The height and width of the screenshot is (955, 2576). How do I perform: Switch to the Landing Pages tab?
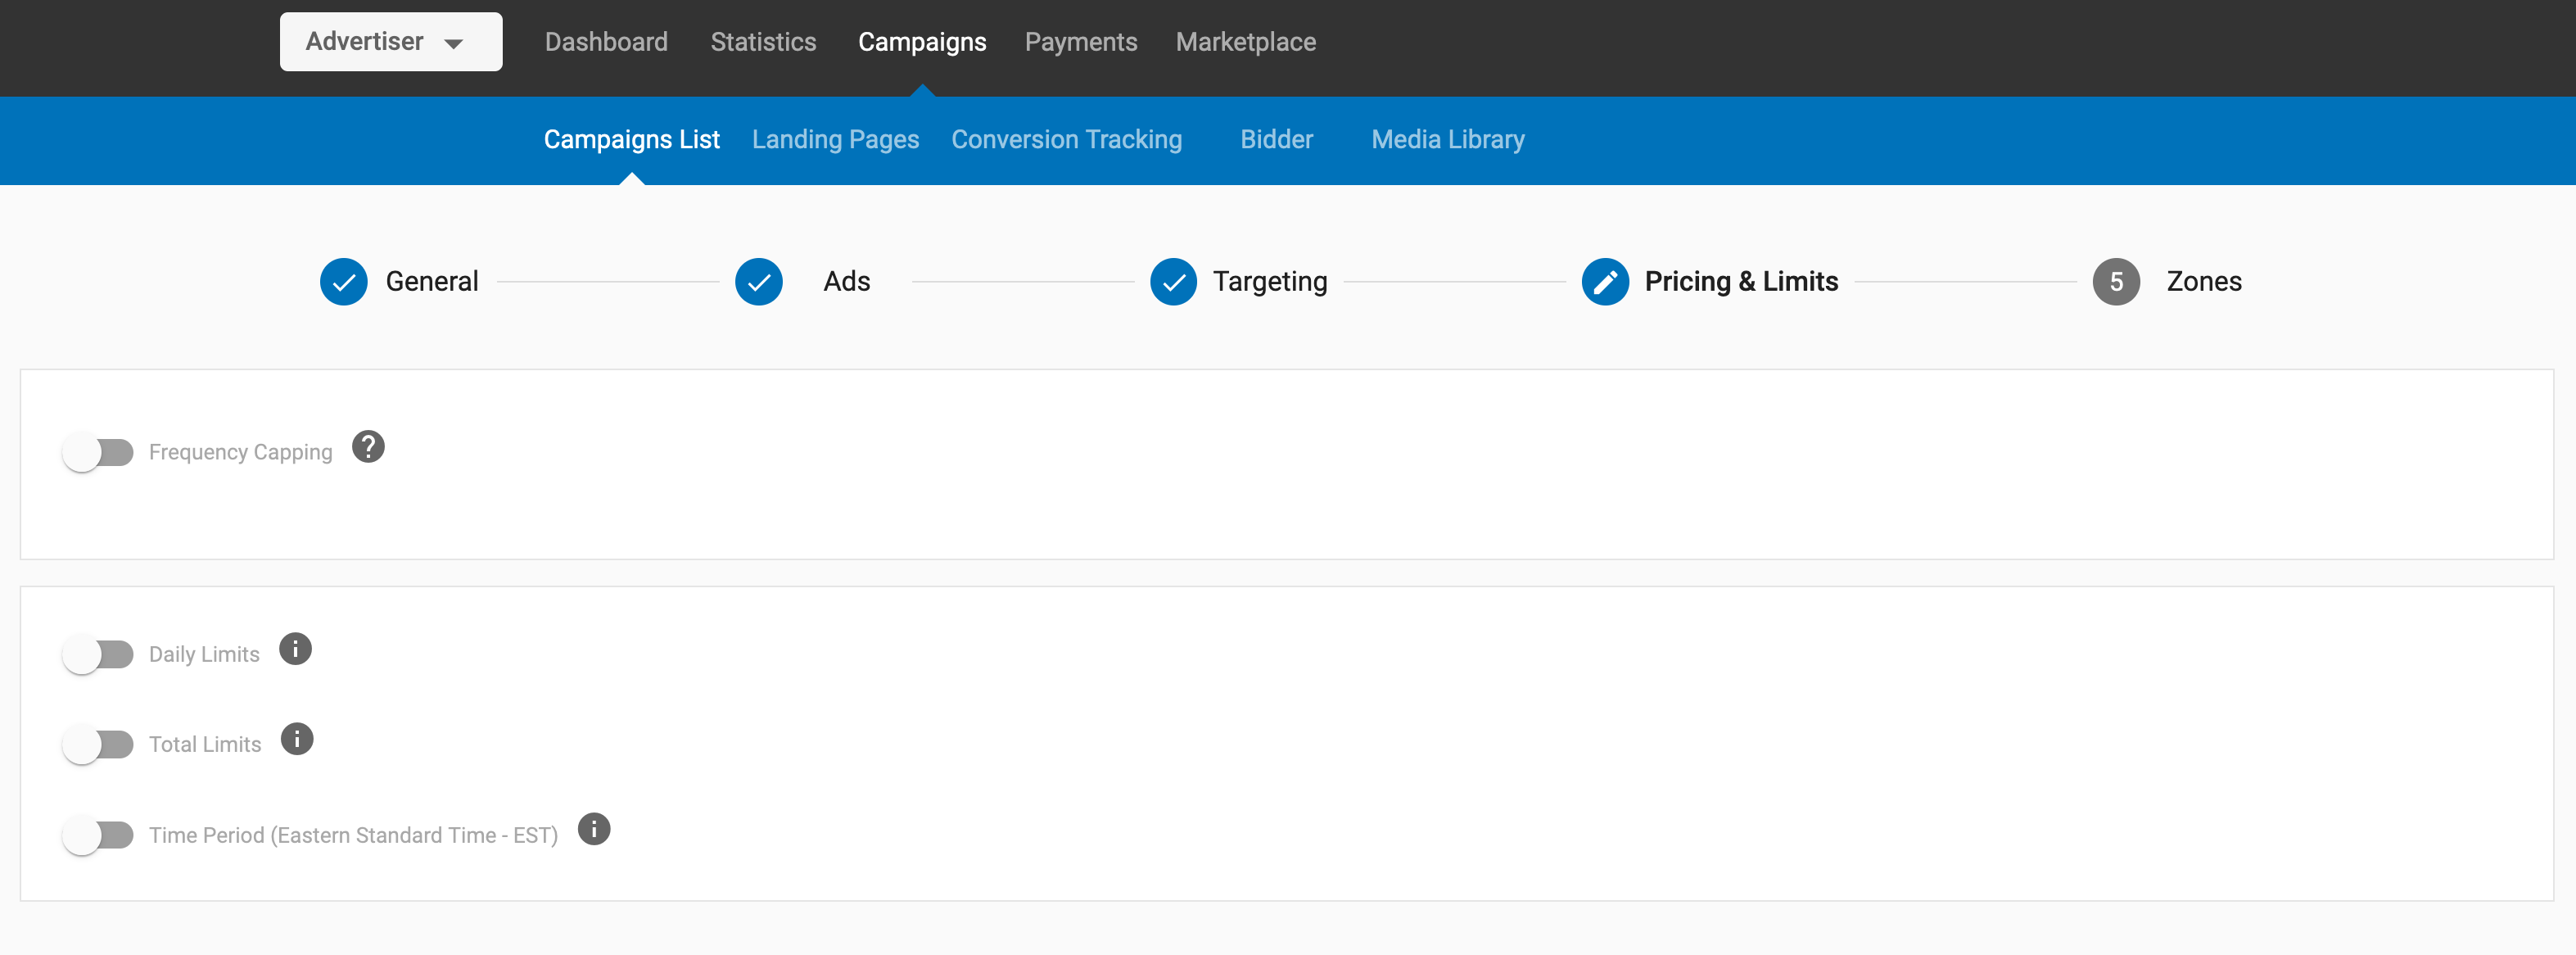tap(835, 140)
